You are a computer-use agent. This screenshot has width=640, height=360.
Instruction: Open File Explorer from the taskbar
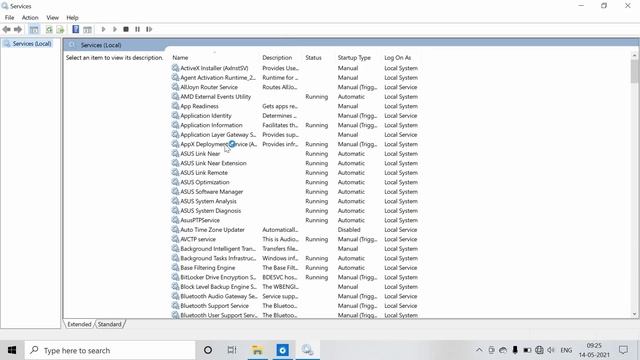pos(258,350)
